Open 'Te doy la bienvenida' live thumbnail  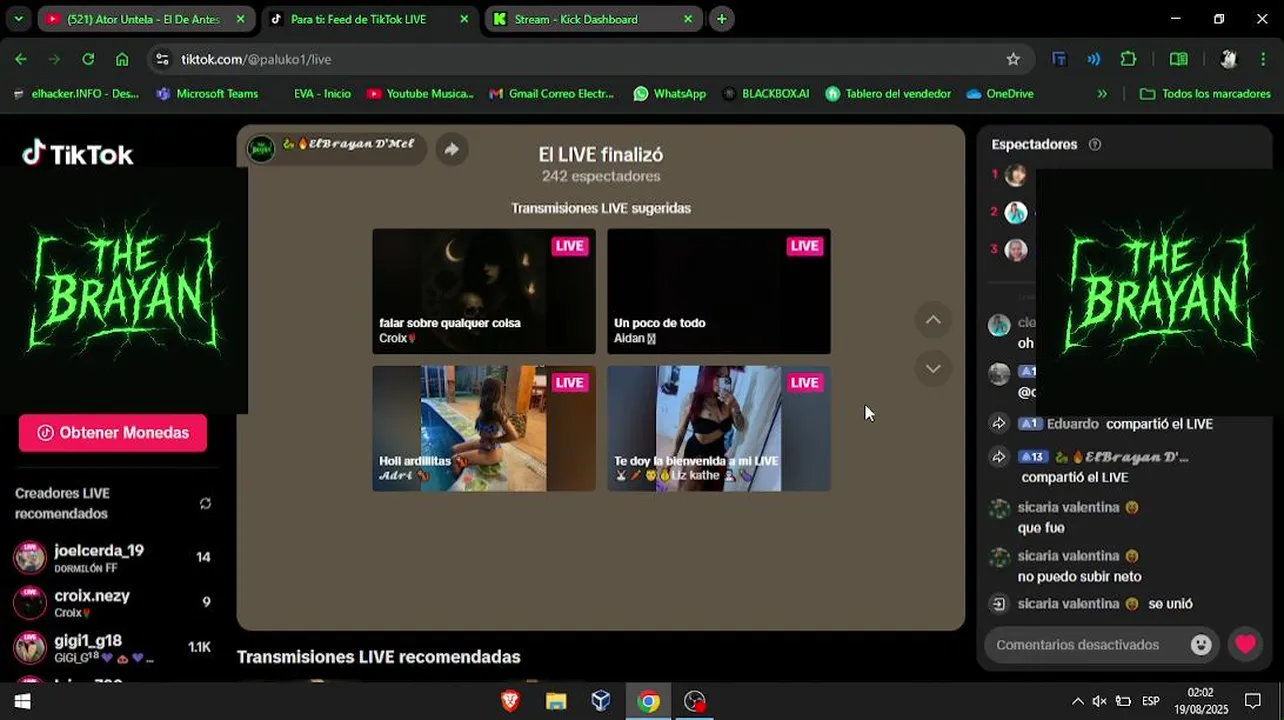719,428
